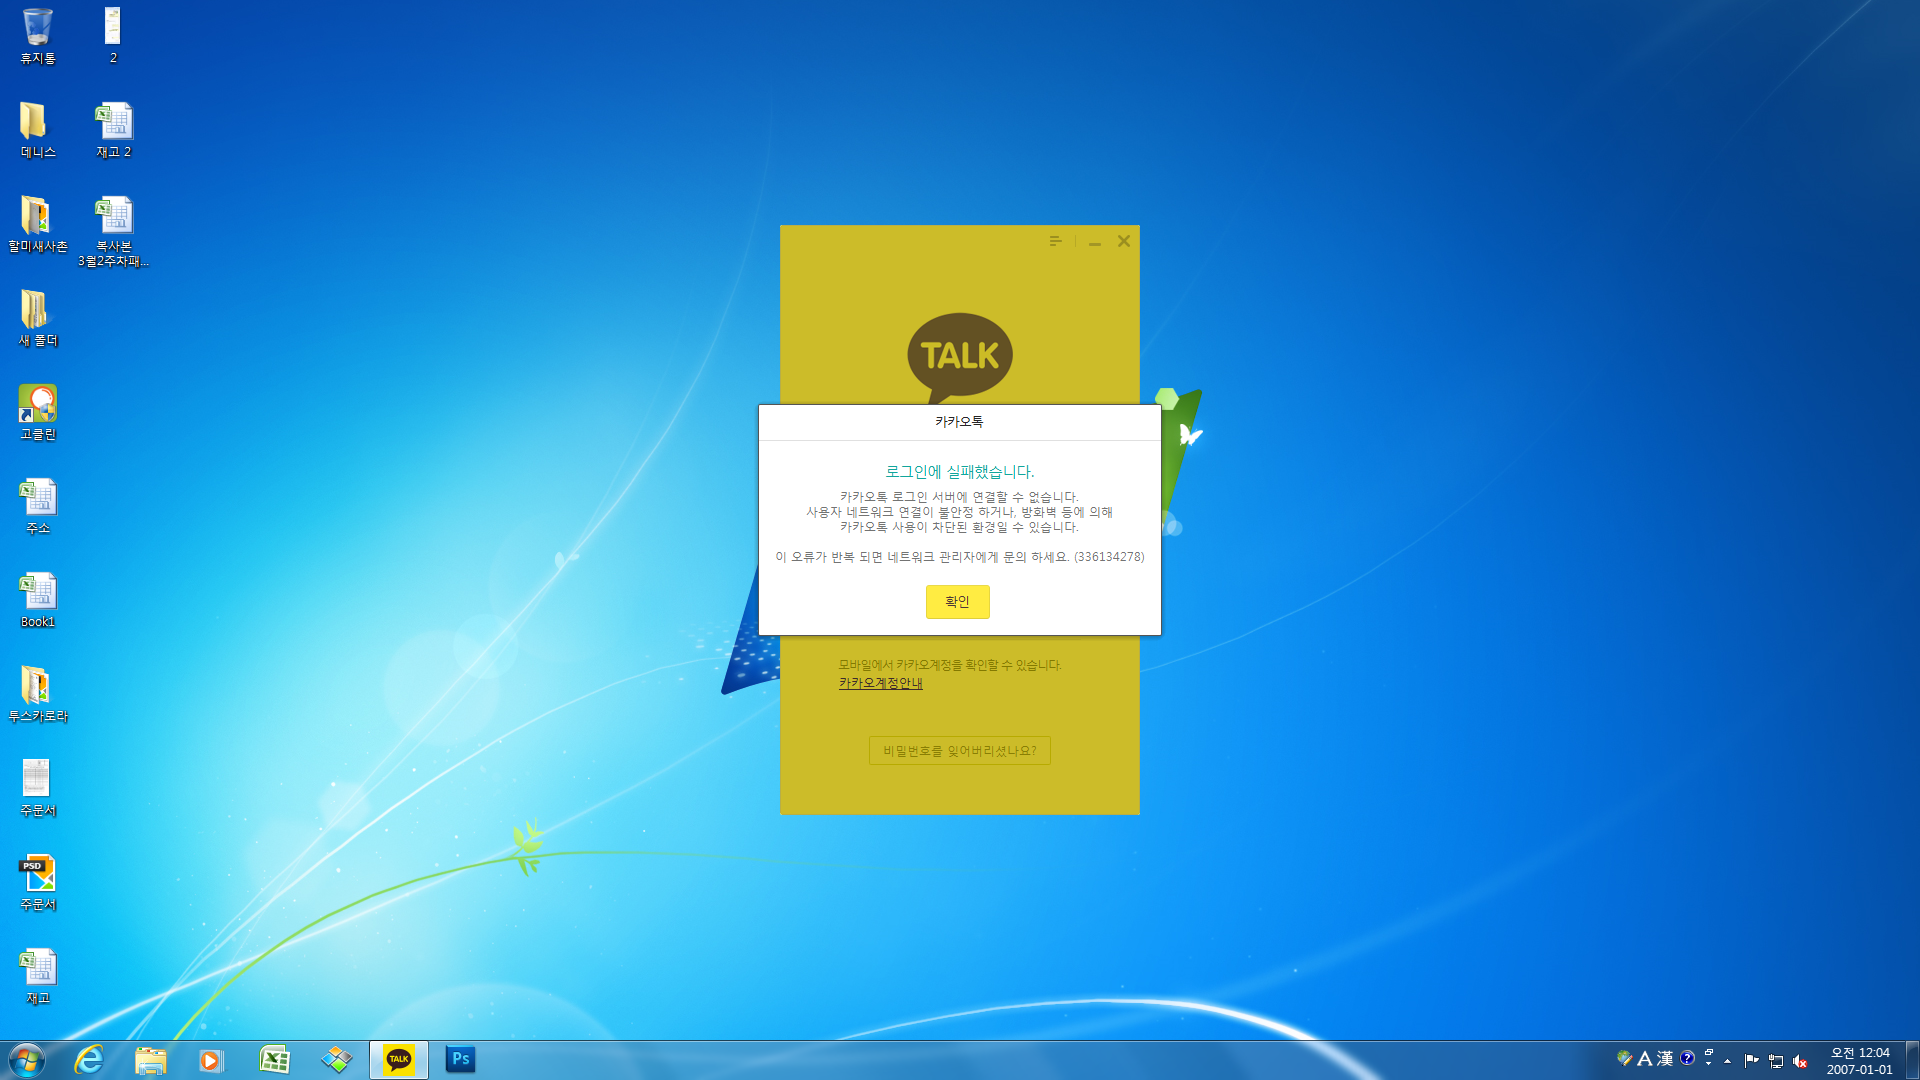Image resolution: width=1920 pixels, height=1080 pixels.
Task: Click the 카카오톡 dialog title text
Action: (959, 422)
